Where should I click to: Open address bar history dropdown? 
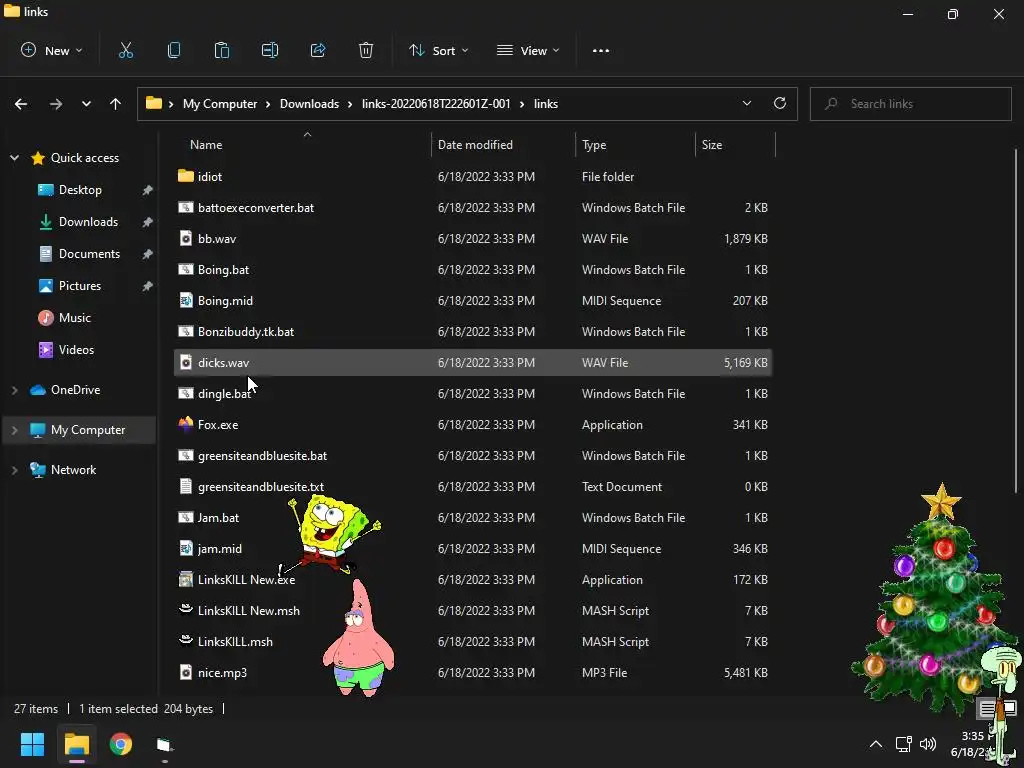point(746,103)
